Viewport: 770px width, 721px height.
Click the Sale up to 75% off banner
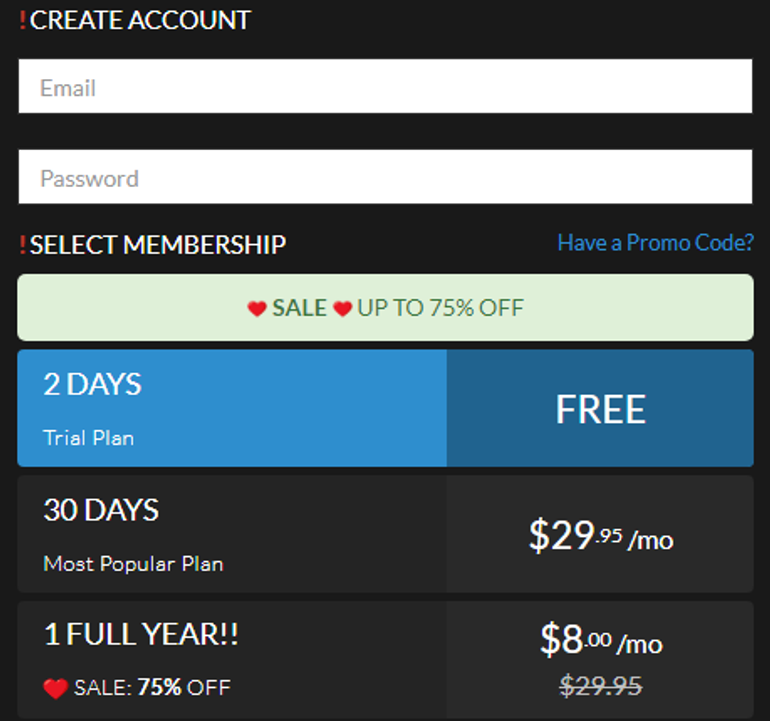385,307
